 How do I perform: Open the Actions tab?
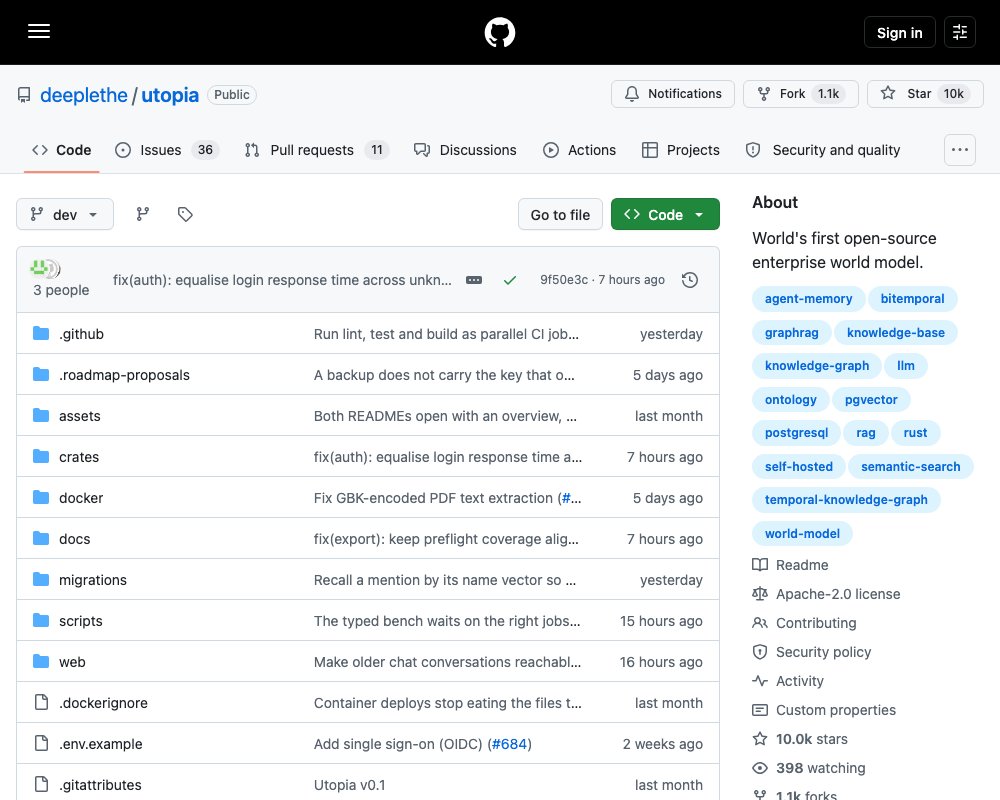click(579, 150)
